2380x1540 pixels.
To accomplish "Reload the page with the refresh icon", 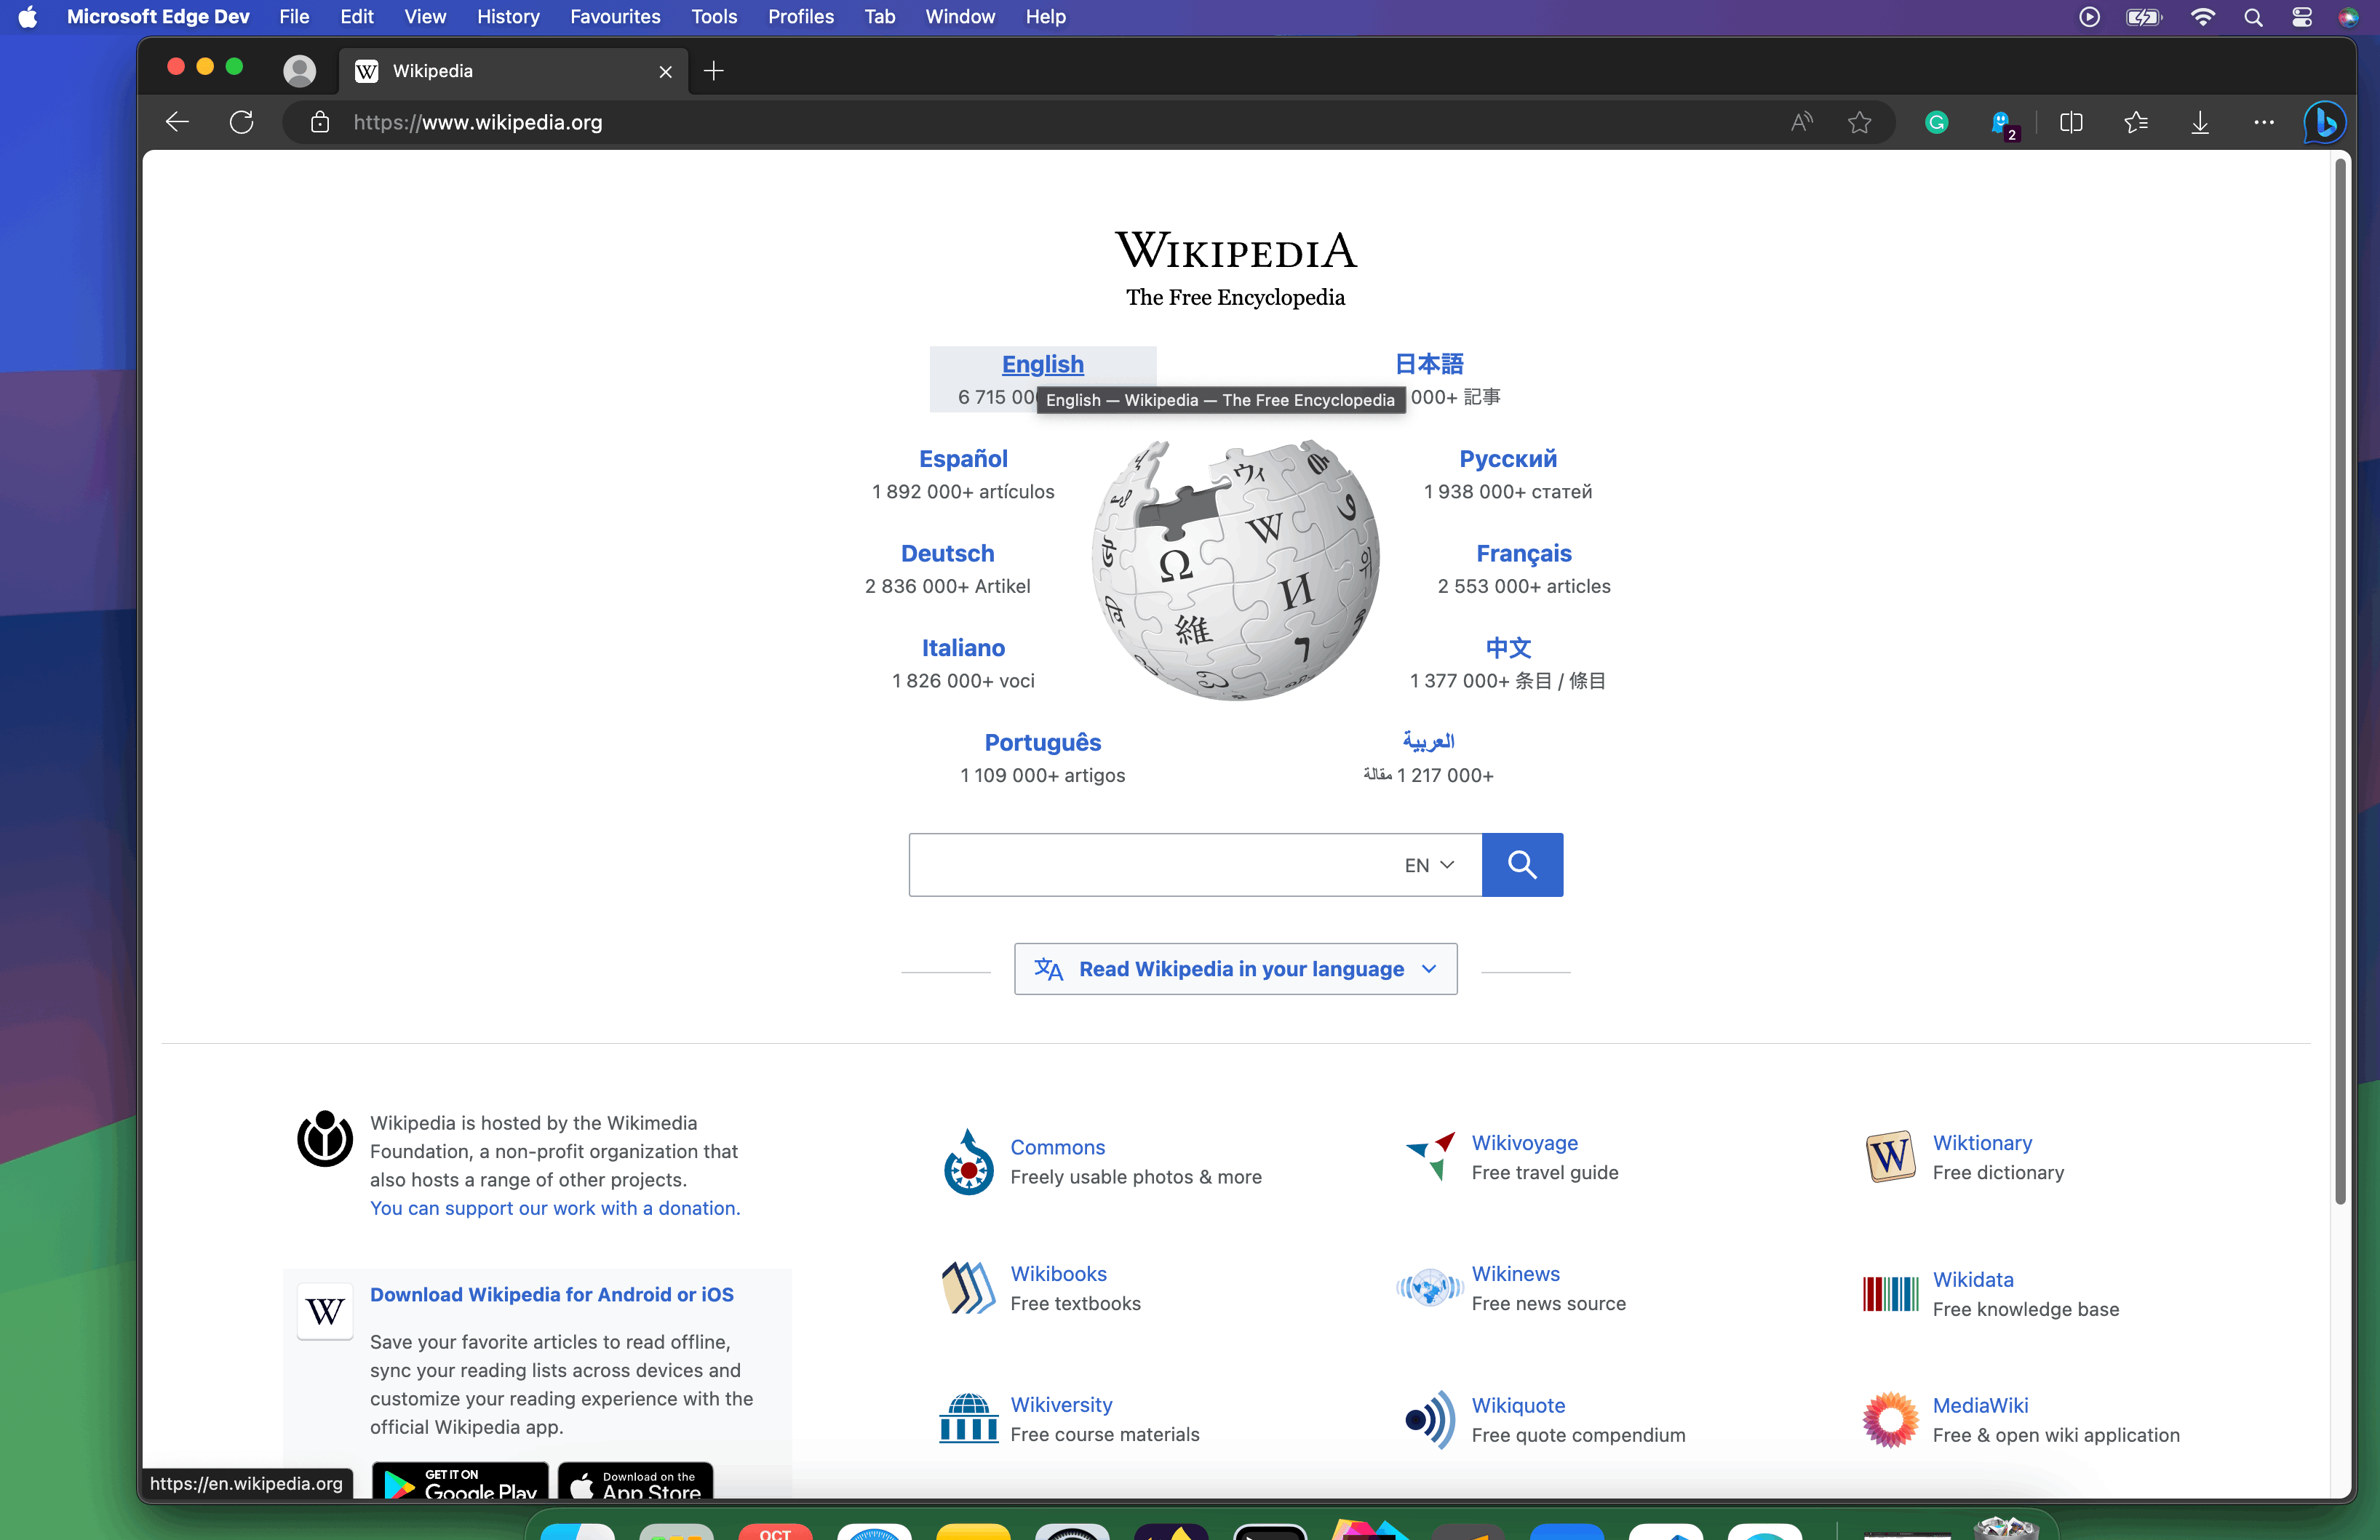I will point(241,122).
